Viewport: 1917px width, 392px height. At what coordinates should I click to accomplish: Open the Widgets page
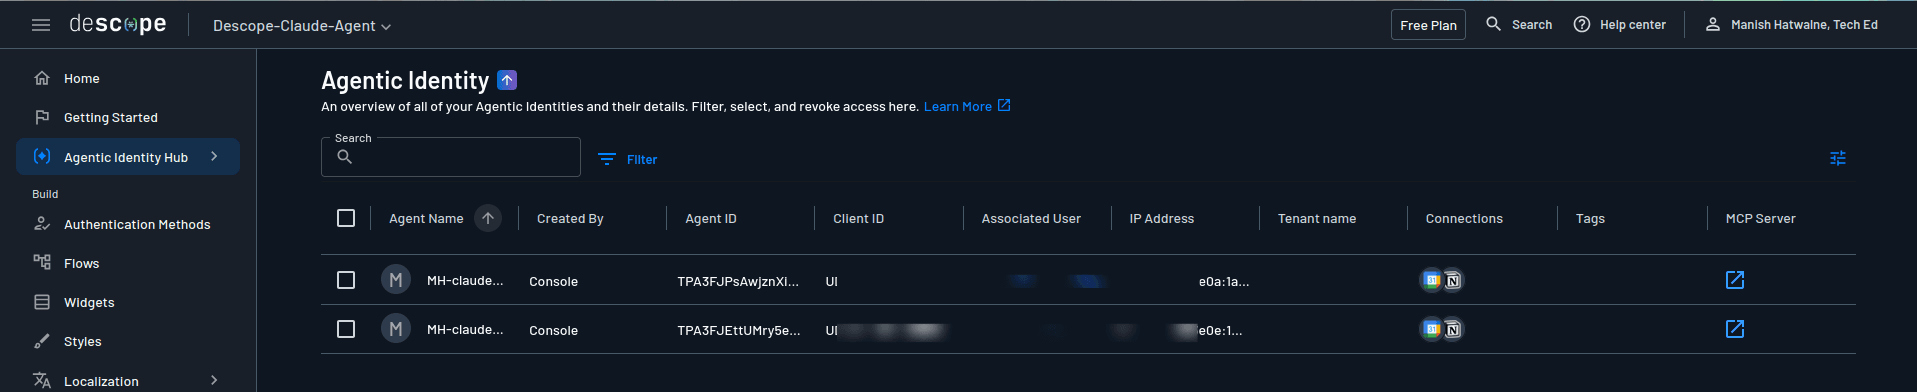point(128,302)
